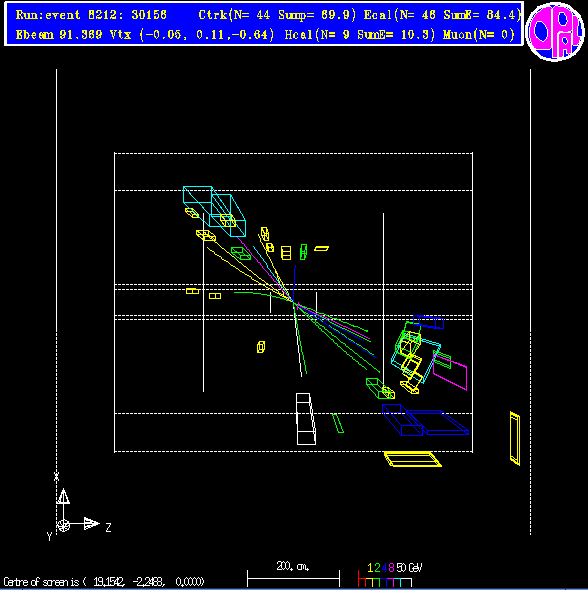
Task: Click the Ebeam 91.369 readout
Action: tap(59, 35)
